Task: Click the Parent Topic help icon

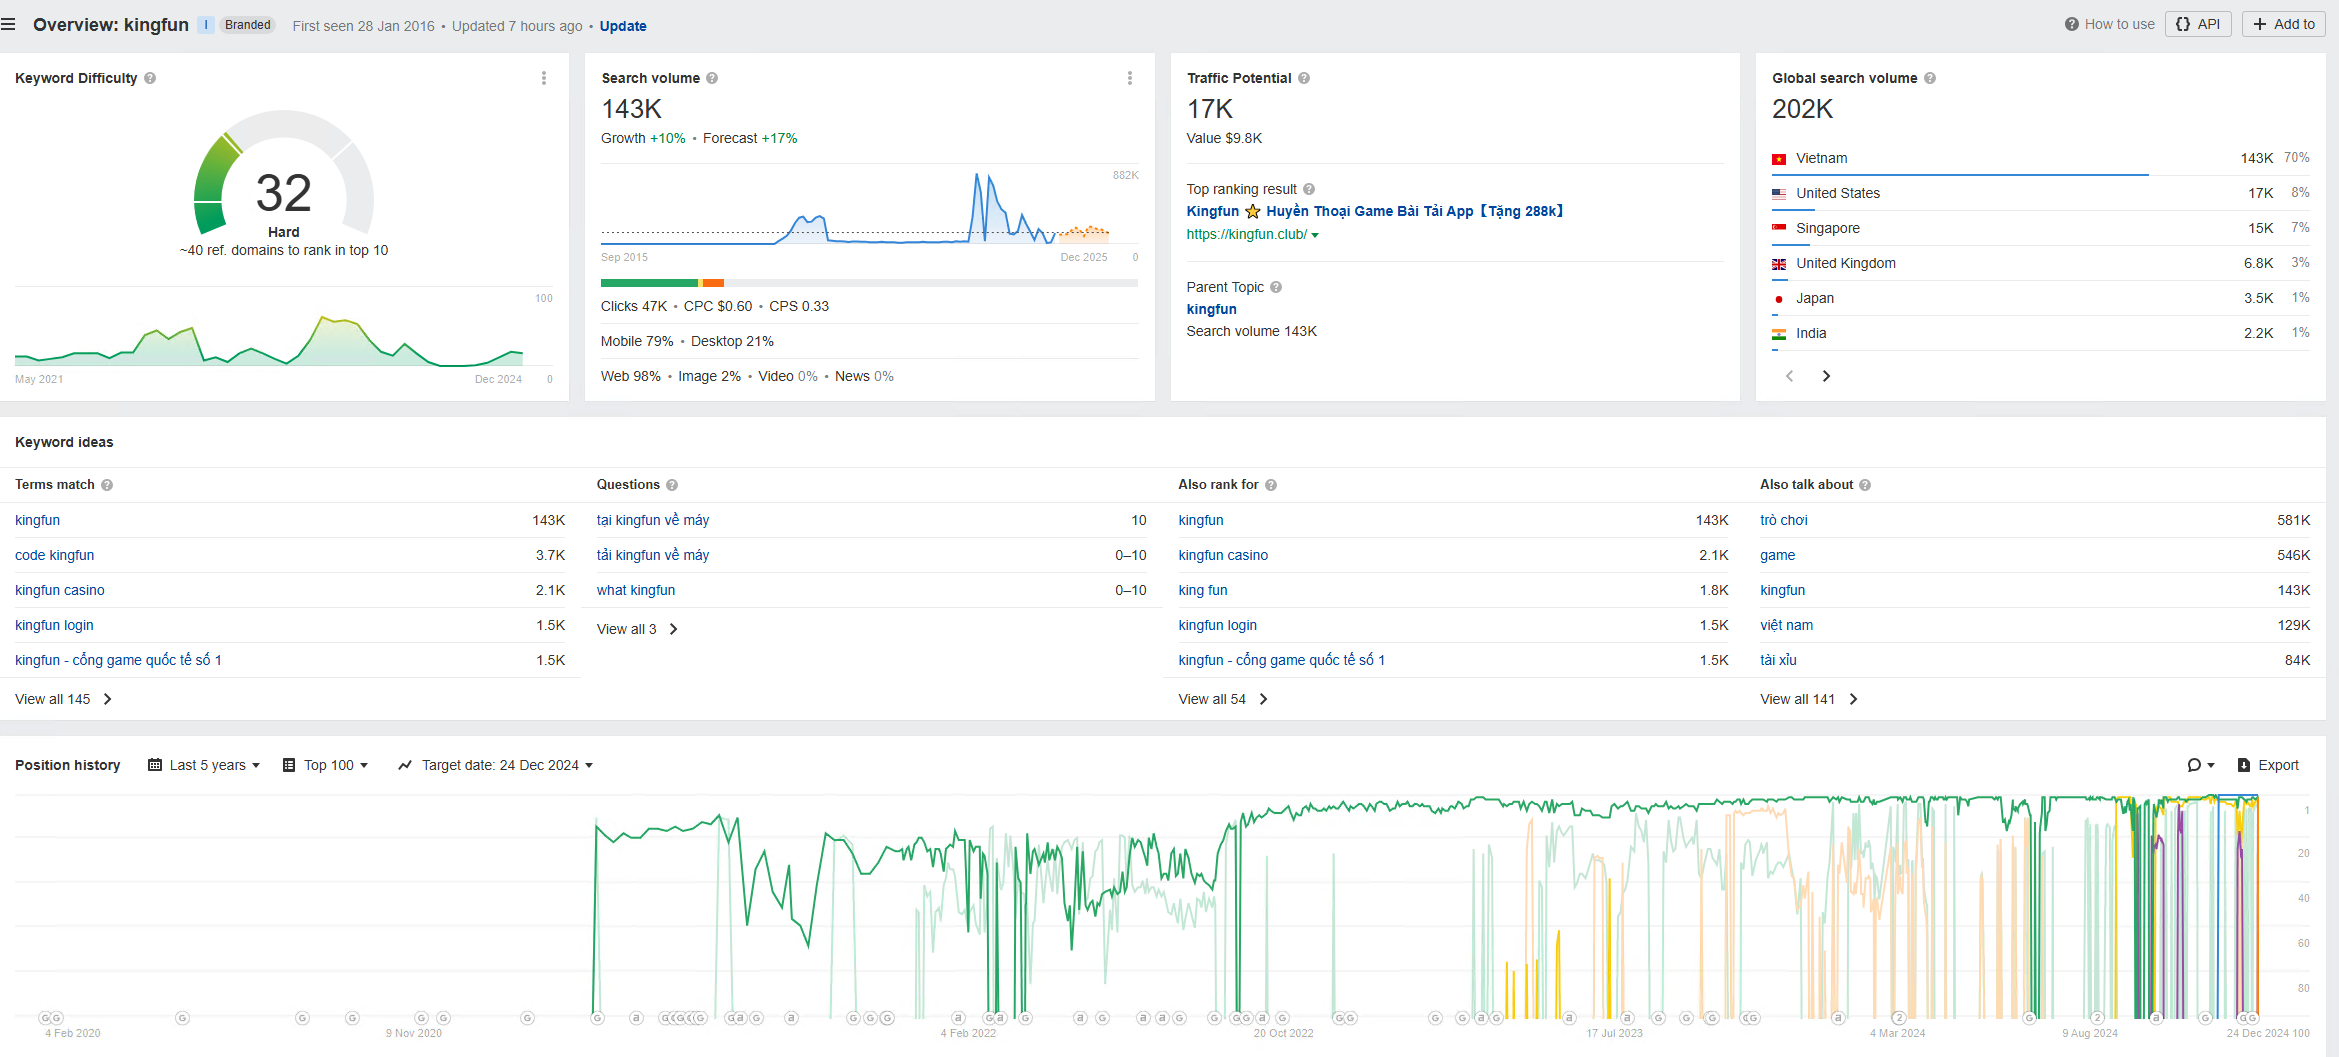Action: tap(1276, 287)
